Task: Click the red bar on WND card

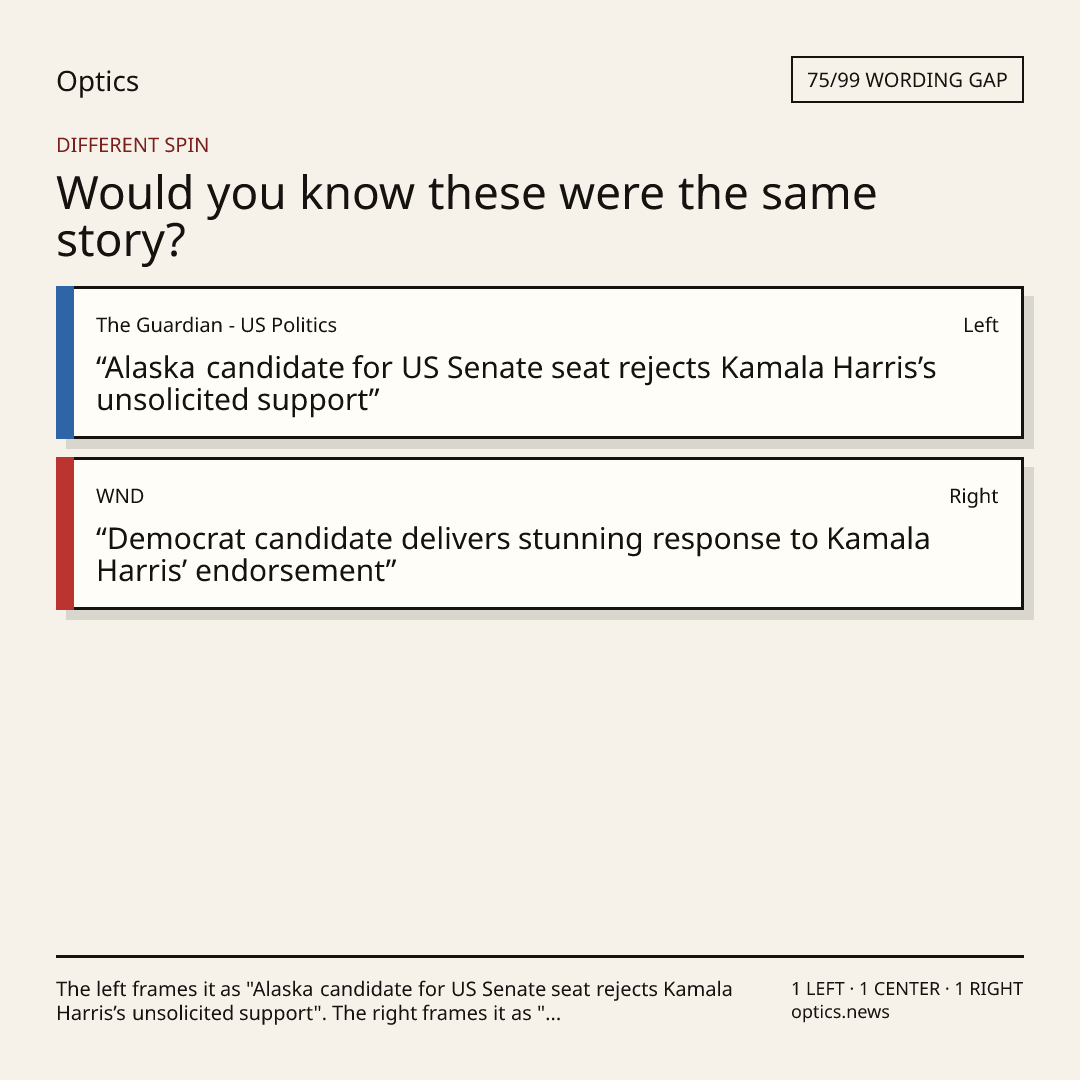Action: pos(65,533)
